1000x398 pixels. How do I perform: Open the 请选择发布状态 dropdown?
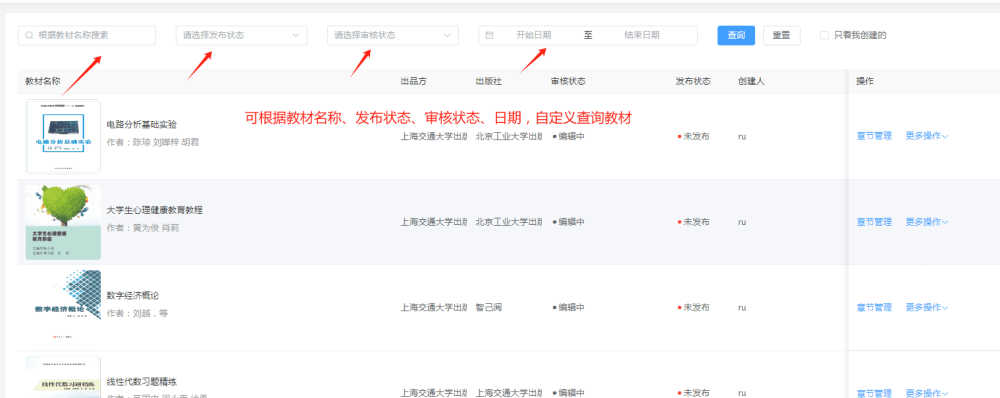click(x=242, y=36)
